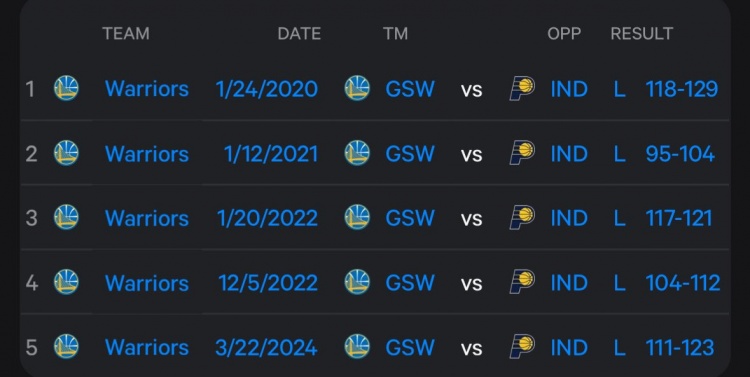Viewport: 750px width, 377px height.
Task: Click Pacers logo in the 3/22/2024 row
Action: click(522, 346)
